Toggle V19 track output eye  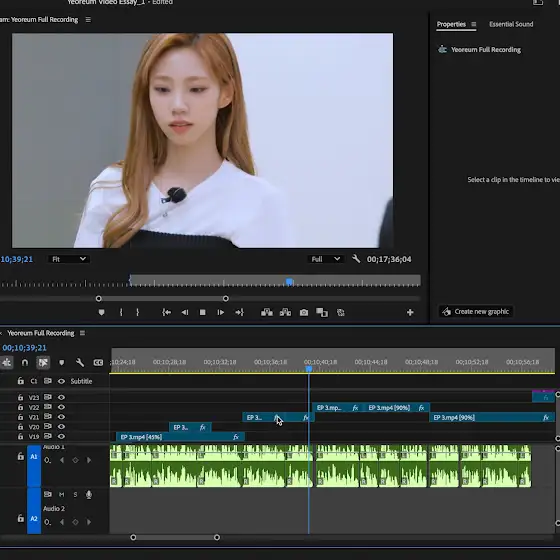61,436
